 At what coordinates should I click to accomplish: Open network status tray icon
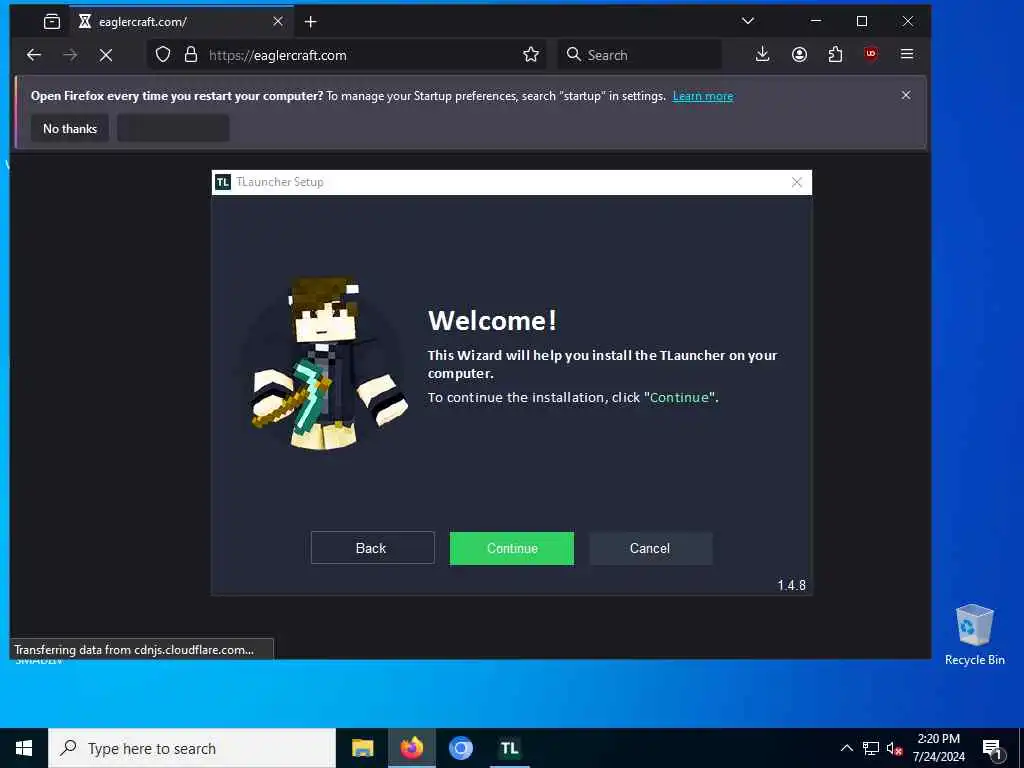[871, 748]
